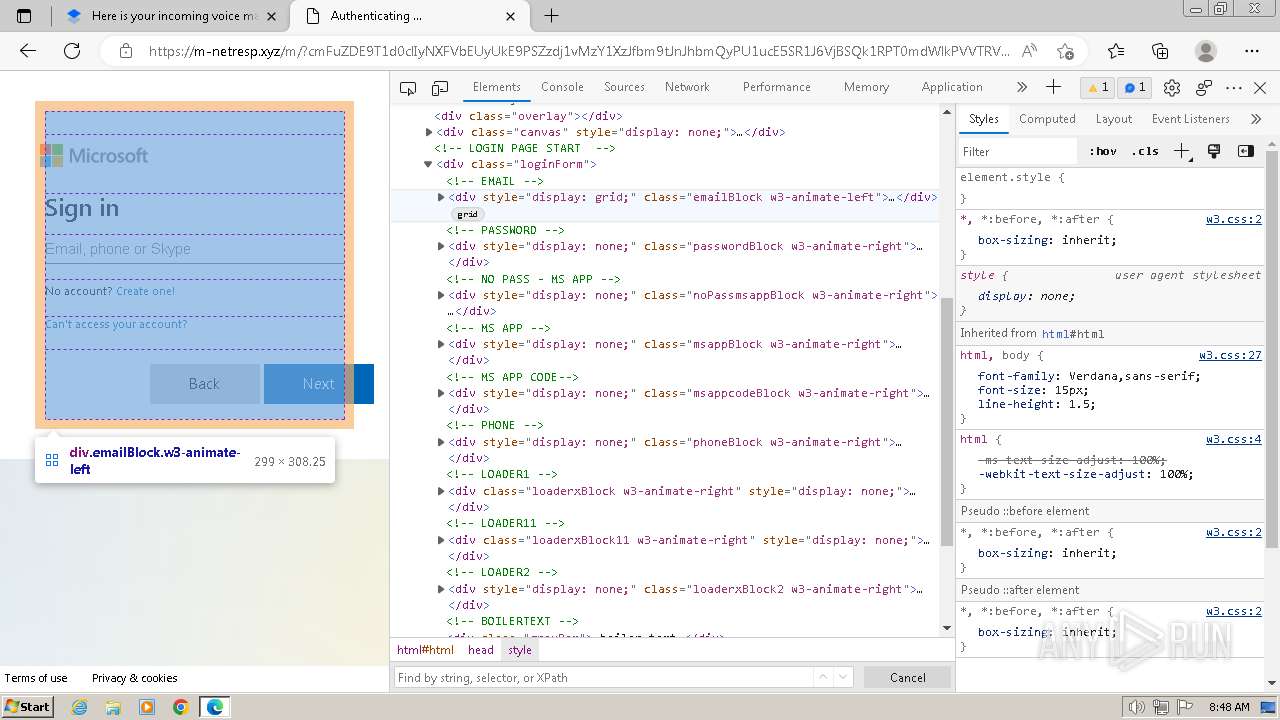Click the 'Create one!' link
Screen dimensions: 1280x720
click(145, 291)
